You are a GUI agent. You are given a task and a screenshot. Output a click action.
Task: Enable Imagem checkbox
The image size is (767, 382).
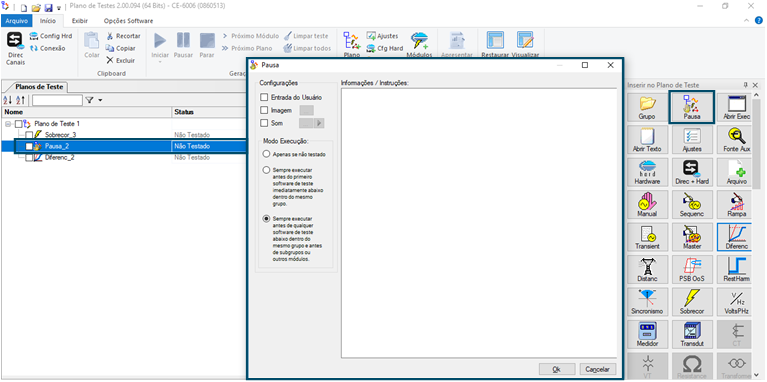[x=264, y=110]
